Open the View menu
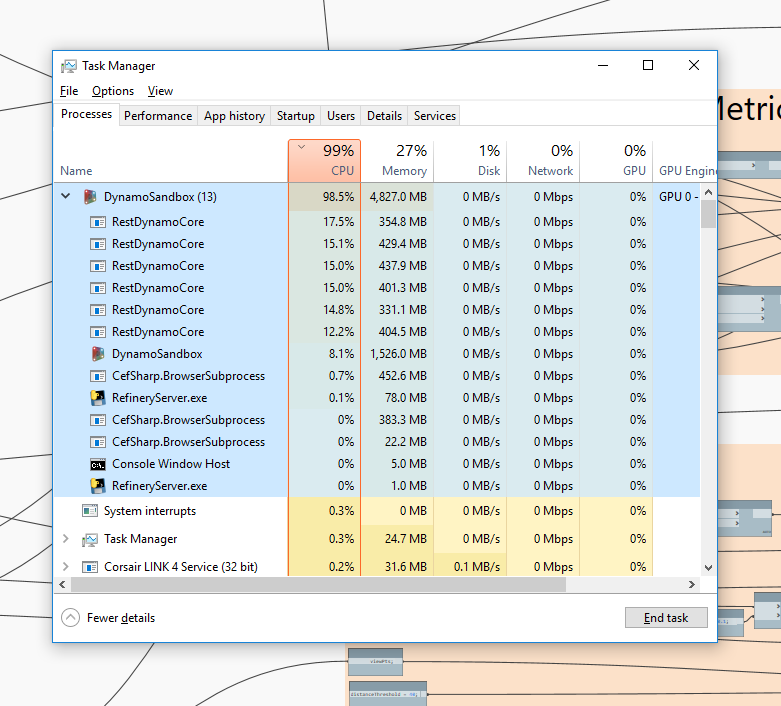Screen dimensions: 781x706 (160, 91)
